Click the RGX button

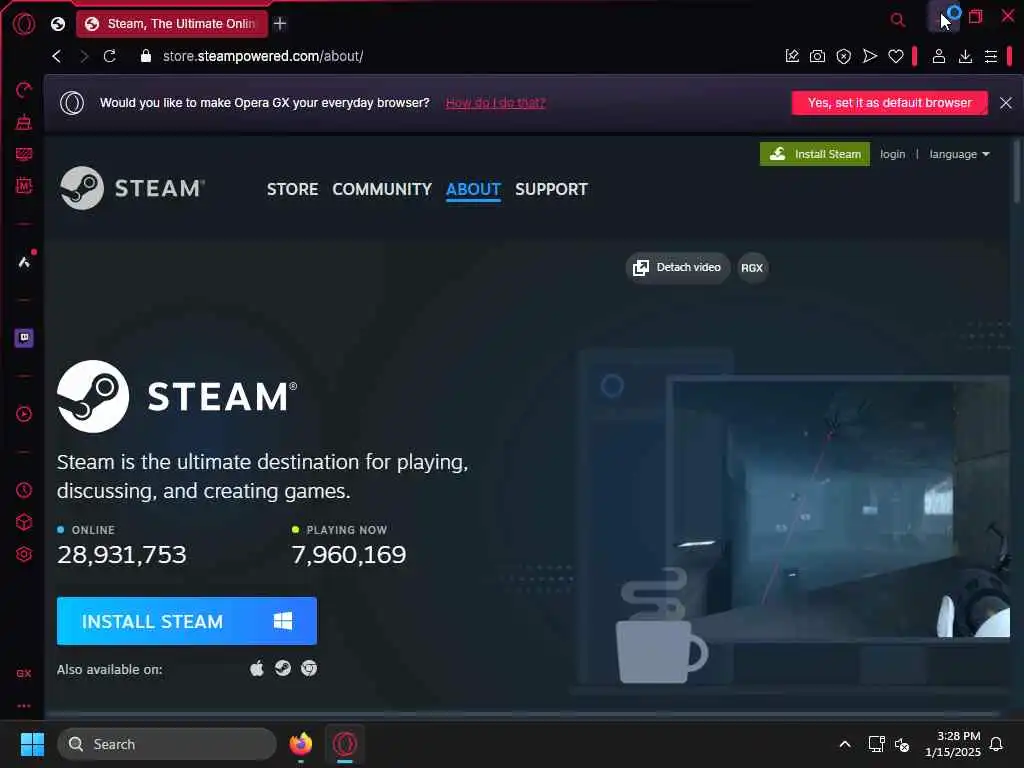coord(752,268)
